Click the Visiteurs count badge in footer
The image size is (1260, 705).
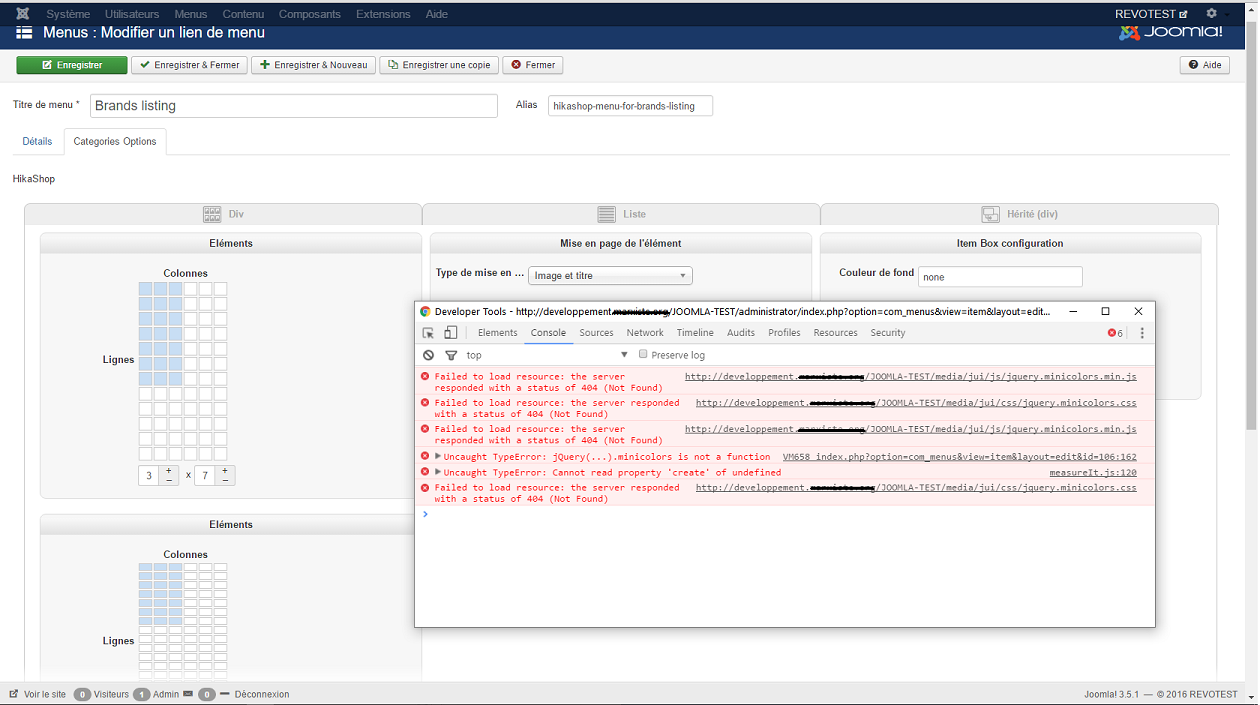pyautogui.click(x=82, y=694)
